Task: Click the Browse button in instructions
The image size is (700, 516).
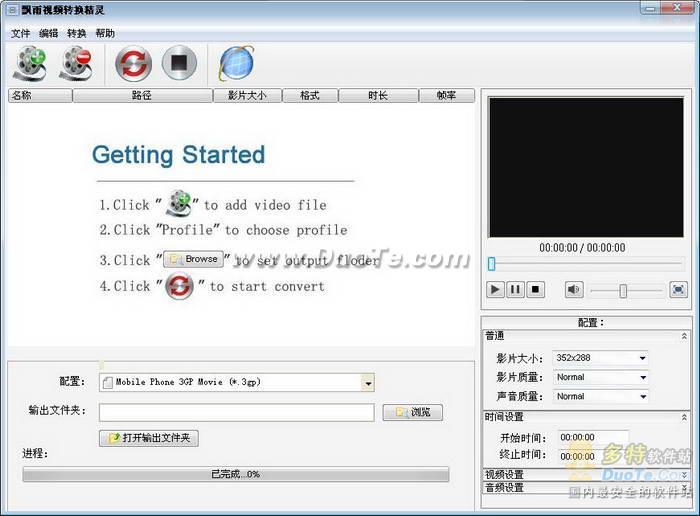Action: (x=193, y=259)
